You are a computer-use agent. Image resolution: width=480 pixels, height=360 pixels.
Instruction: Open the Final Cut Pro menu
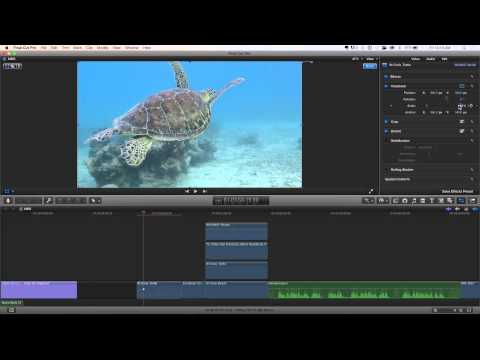coord(25,48)
